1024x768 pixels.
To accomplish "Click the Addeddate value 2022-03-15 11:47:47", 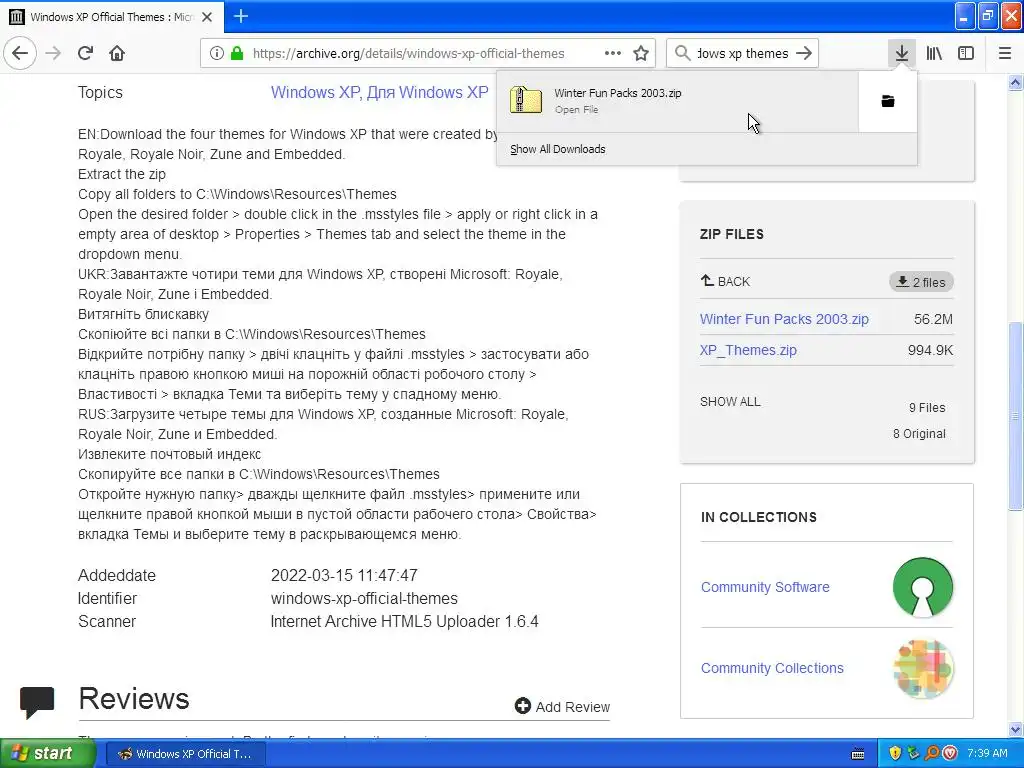I will pyautogui.click(x=344, y=575).
